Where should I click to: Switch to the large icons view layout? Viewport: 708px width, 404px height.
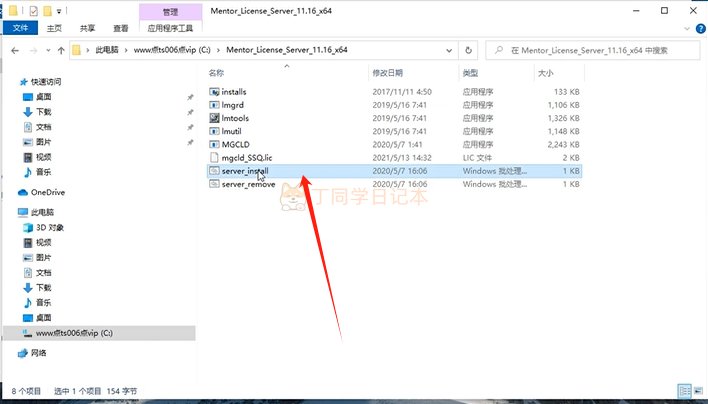click(699, 390)
